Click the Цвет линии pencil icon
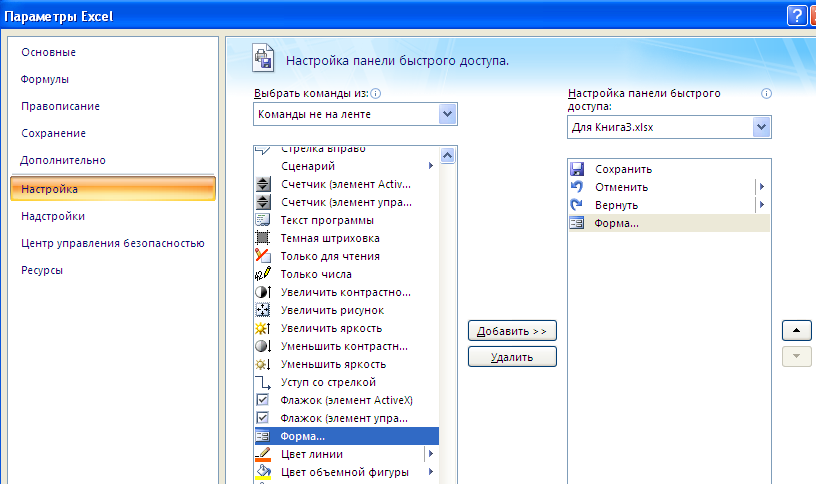Screen dimensions: 816x484 [x=263, y=454]
